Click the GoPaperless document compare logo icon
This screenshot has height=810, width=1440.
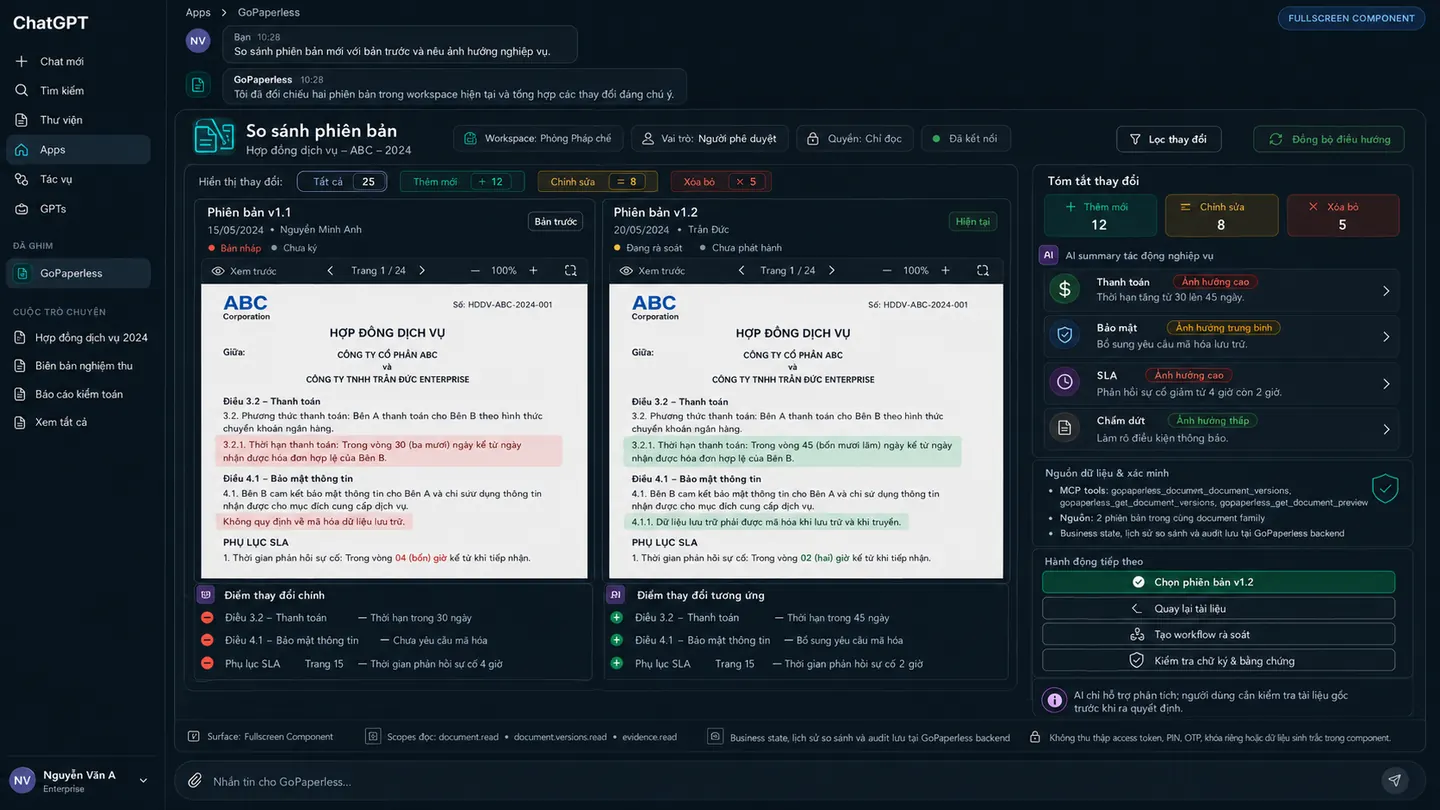tap(214, 137)
